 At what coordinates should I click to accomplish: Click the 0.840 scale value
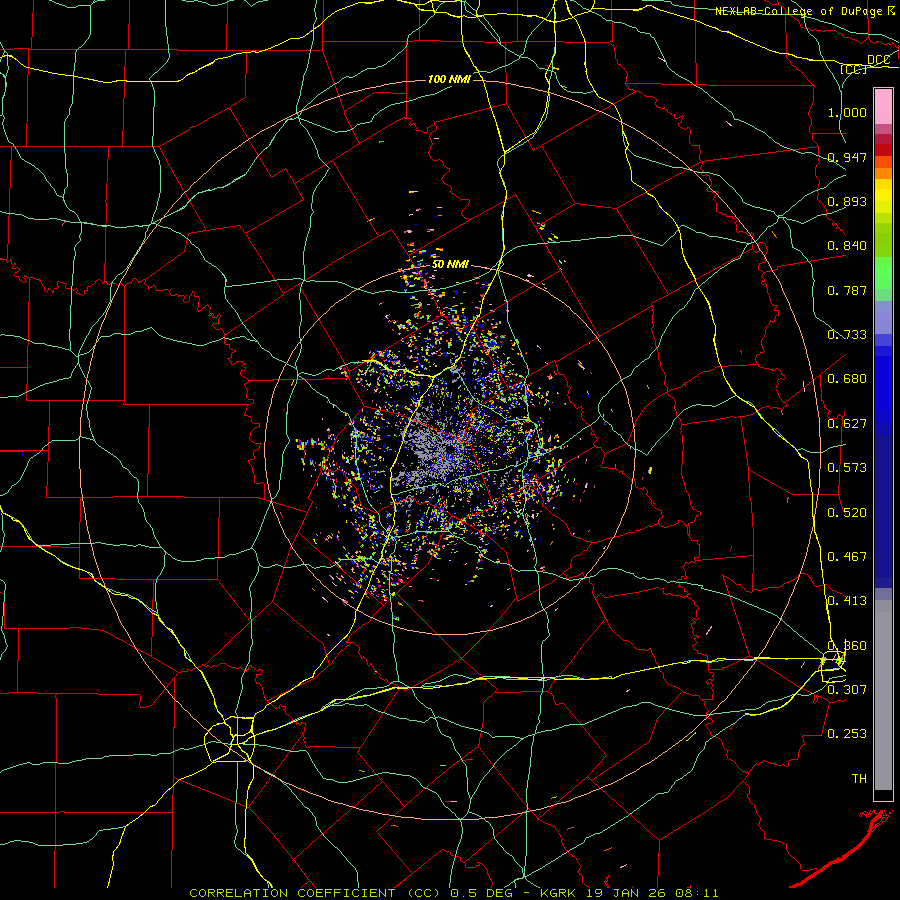(847, 246)
